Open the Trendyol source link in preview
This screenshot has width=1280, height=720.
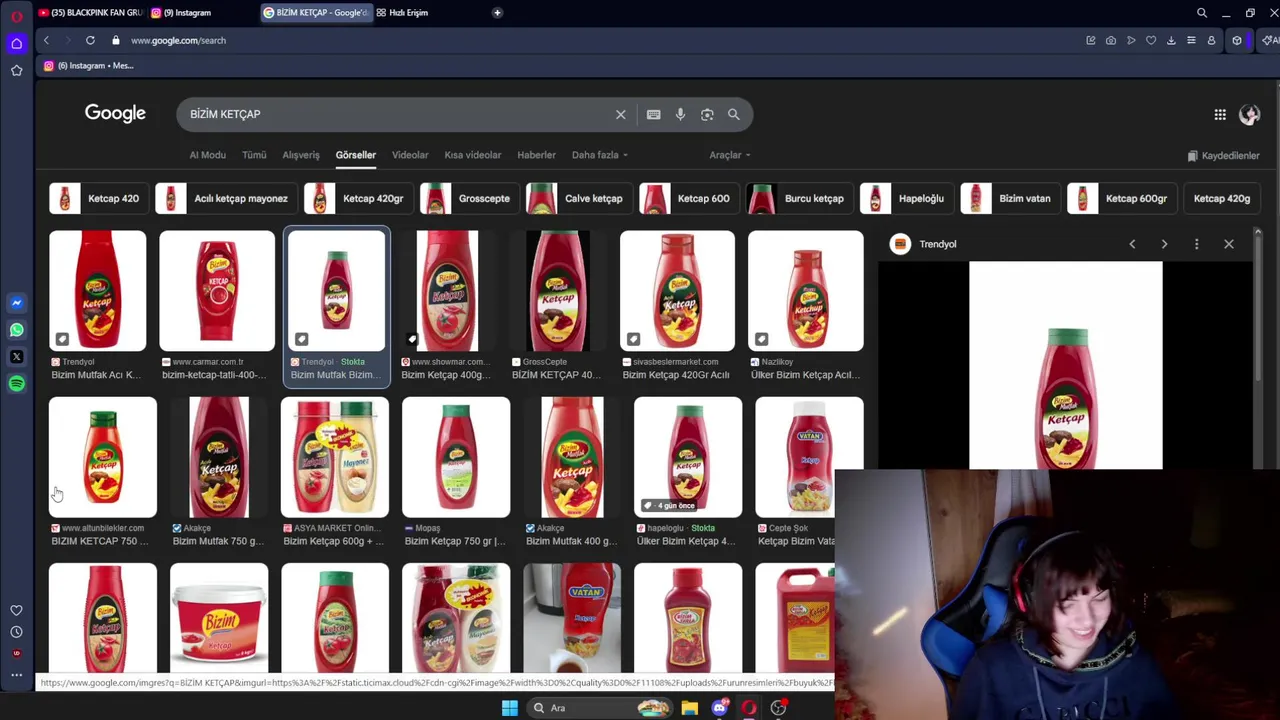[925, 244]
